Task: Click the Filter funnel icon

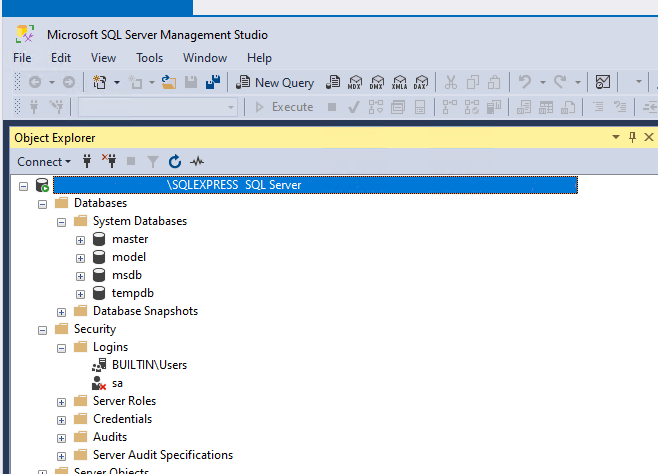Action: point(153,161)
